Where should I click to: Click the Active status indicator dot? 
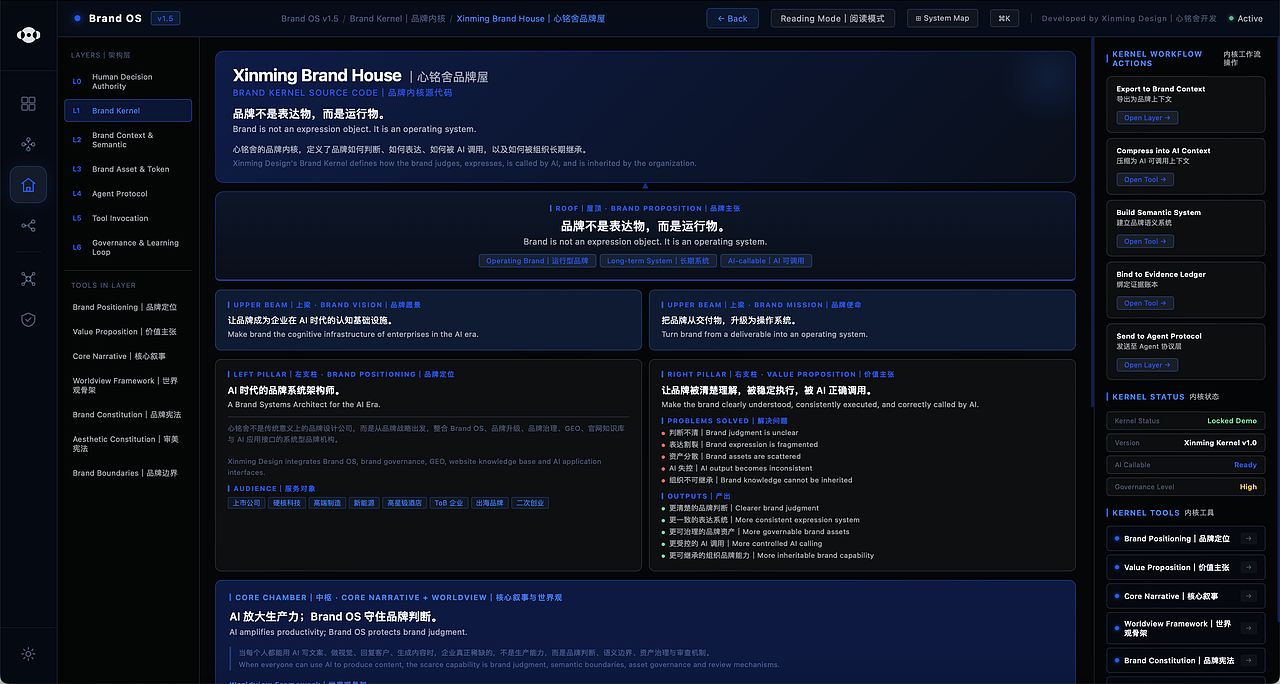(1230, 19)
